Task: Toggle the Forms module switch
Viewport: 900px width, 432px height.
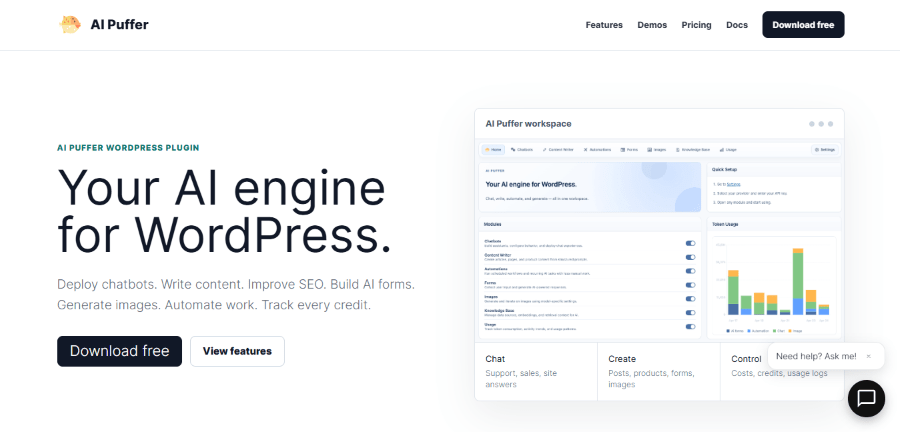Action: [690, 285]
